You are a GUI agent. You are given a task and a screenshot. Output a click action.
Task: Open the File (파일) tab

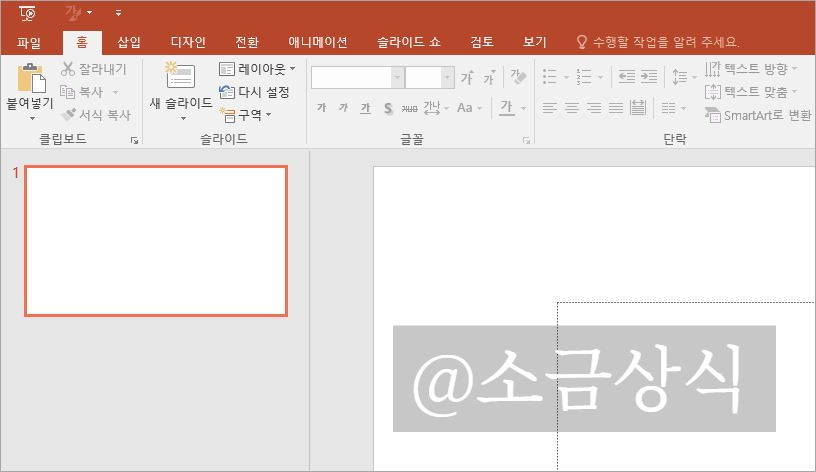pos(29,43)
